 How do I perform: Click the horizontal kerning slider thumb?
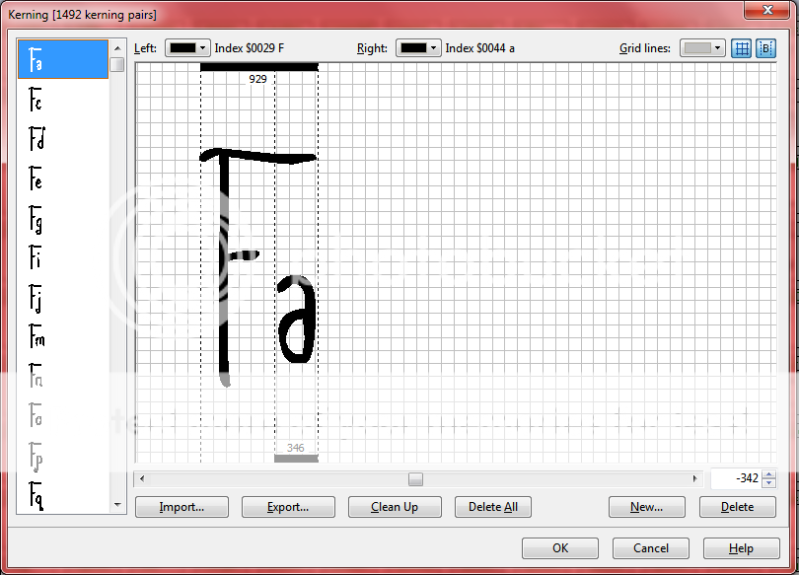[x=415, y=479]
